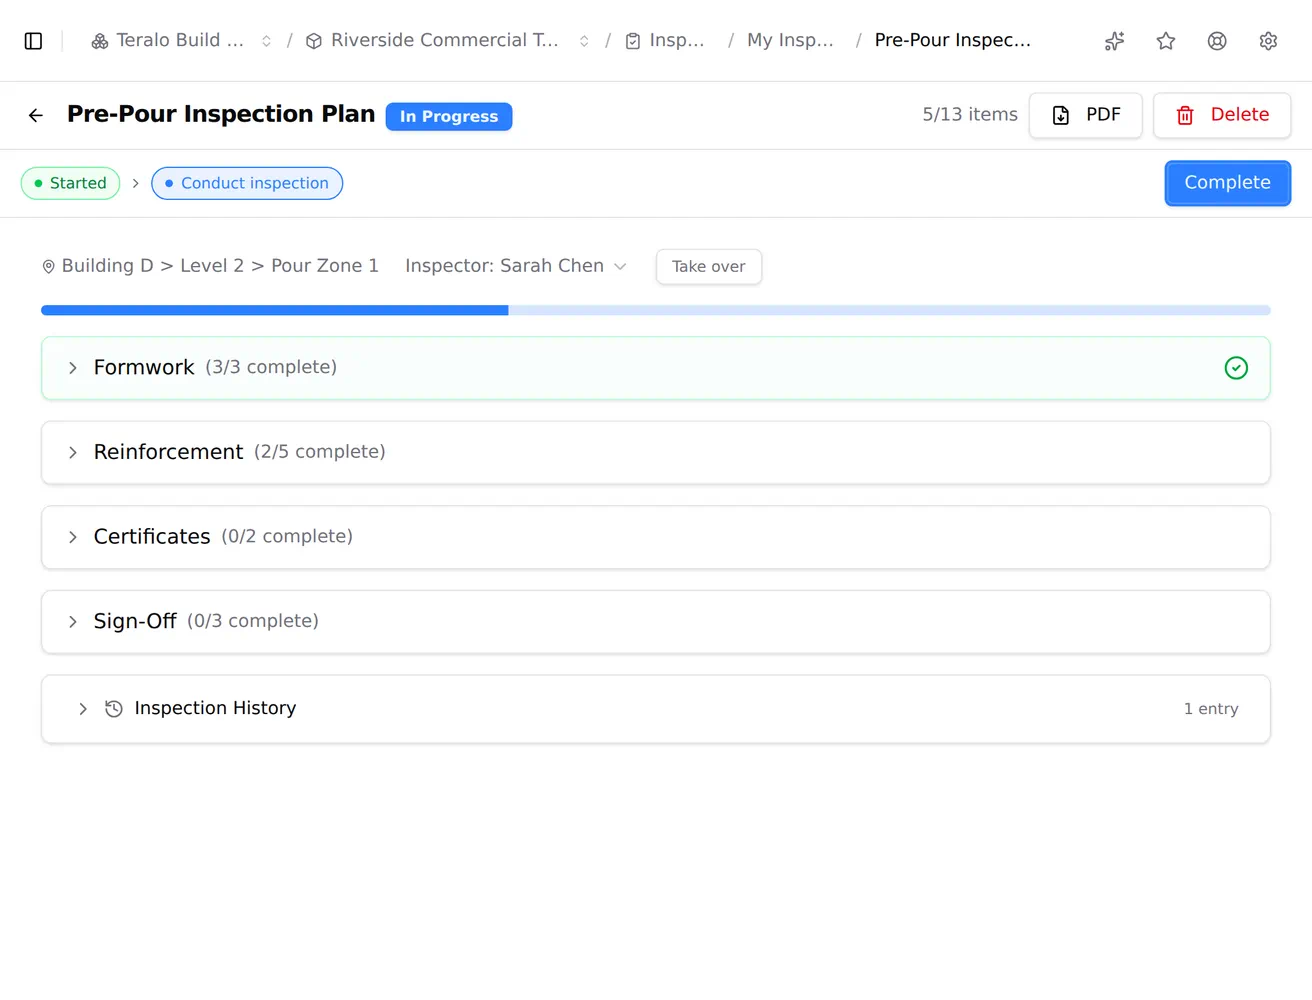Screen dimensions: 1312x1000
Task: Expand the Sign-Off section
Action: pyautogui.click(x=656, y=622)
